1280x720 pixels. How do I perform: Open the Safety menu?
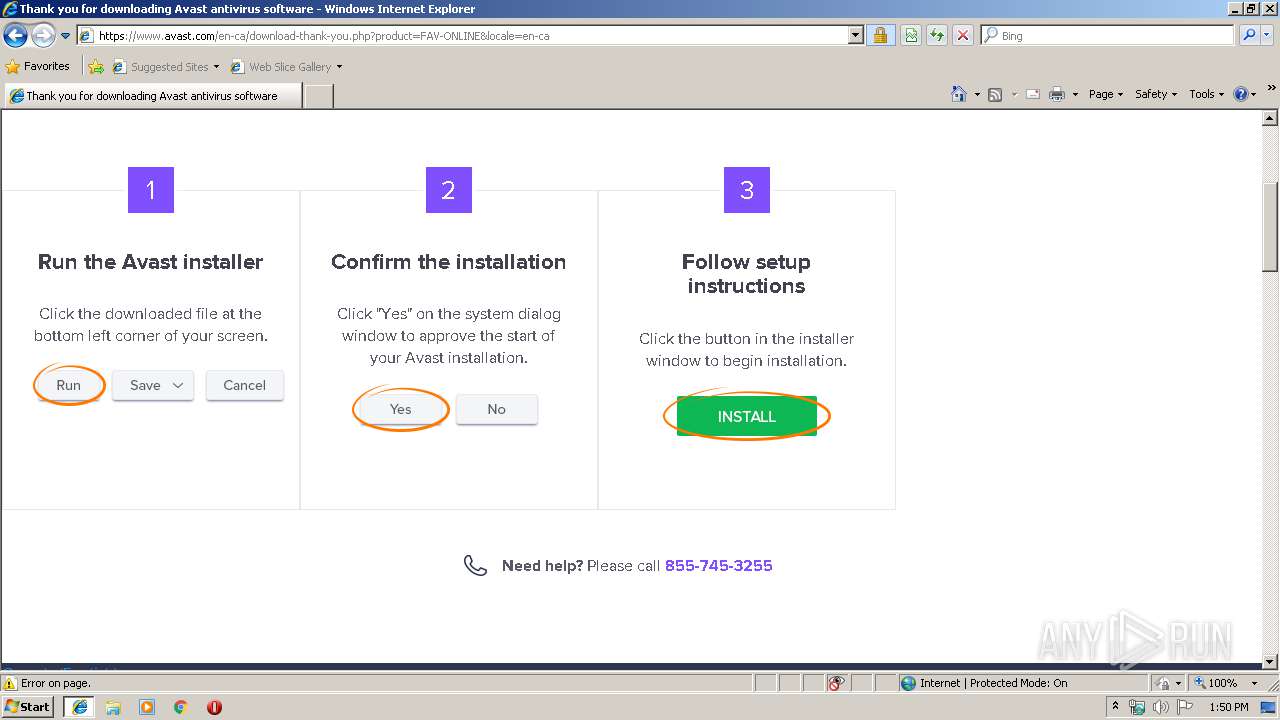[1155, 94]
